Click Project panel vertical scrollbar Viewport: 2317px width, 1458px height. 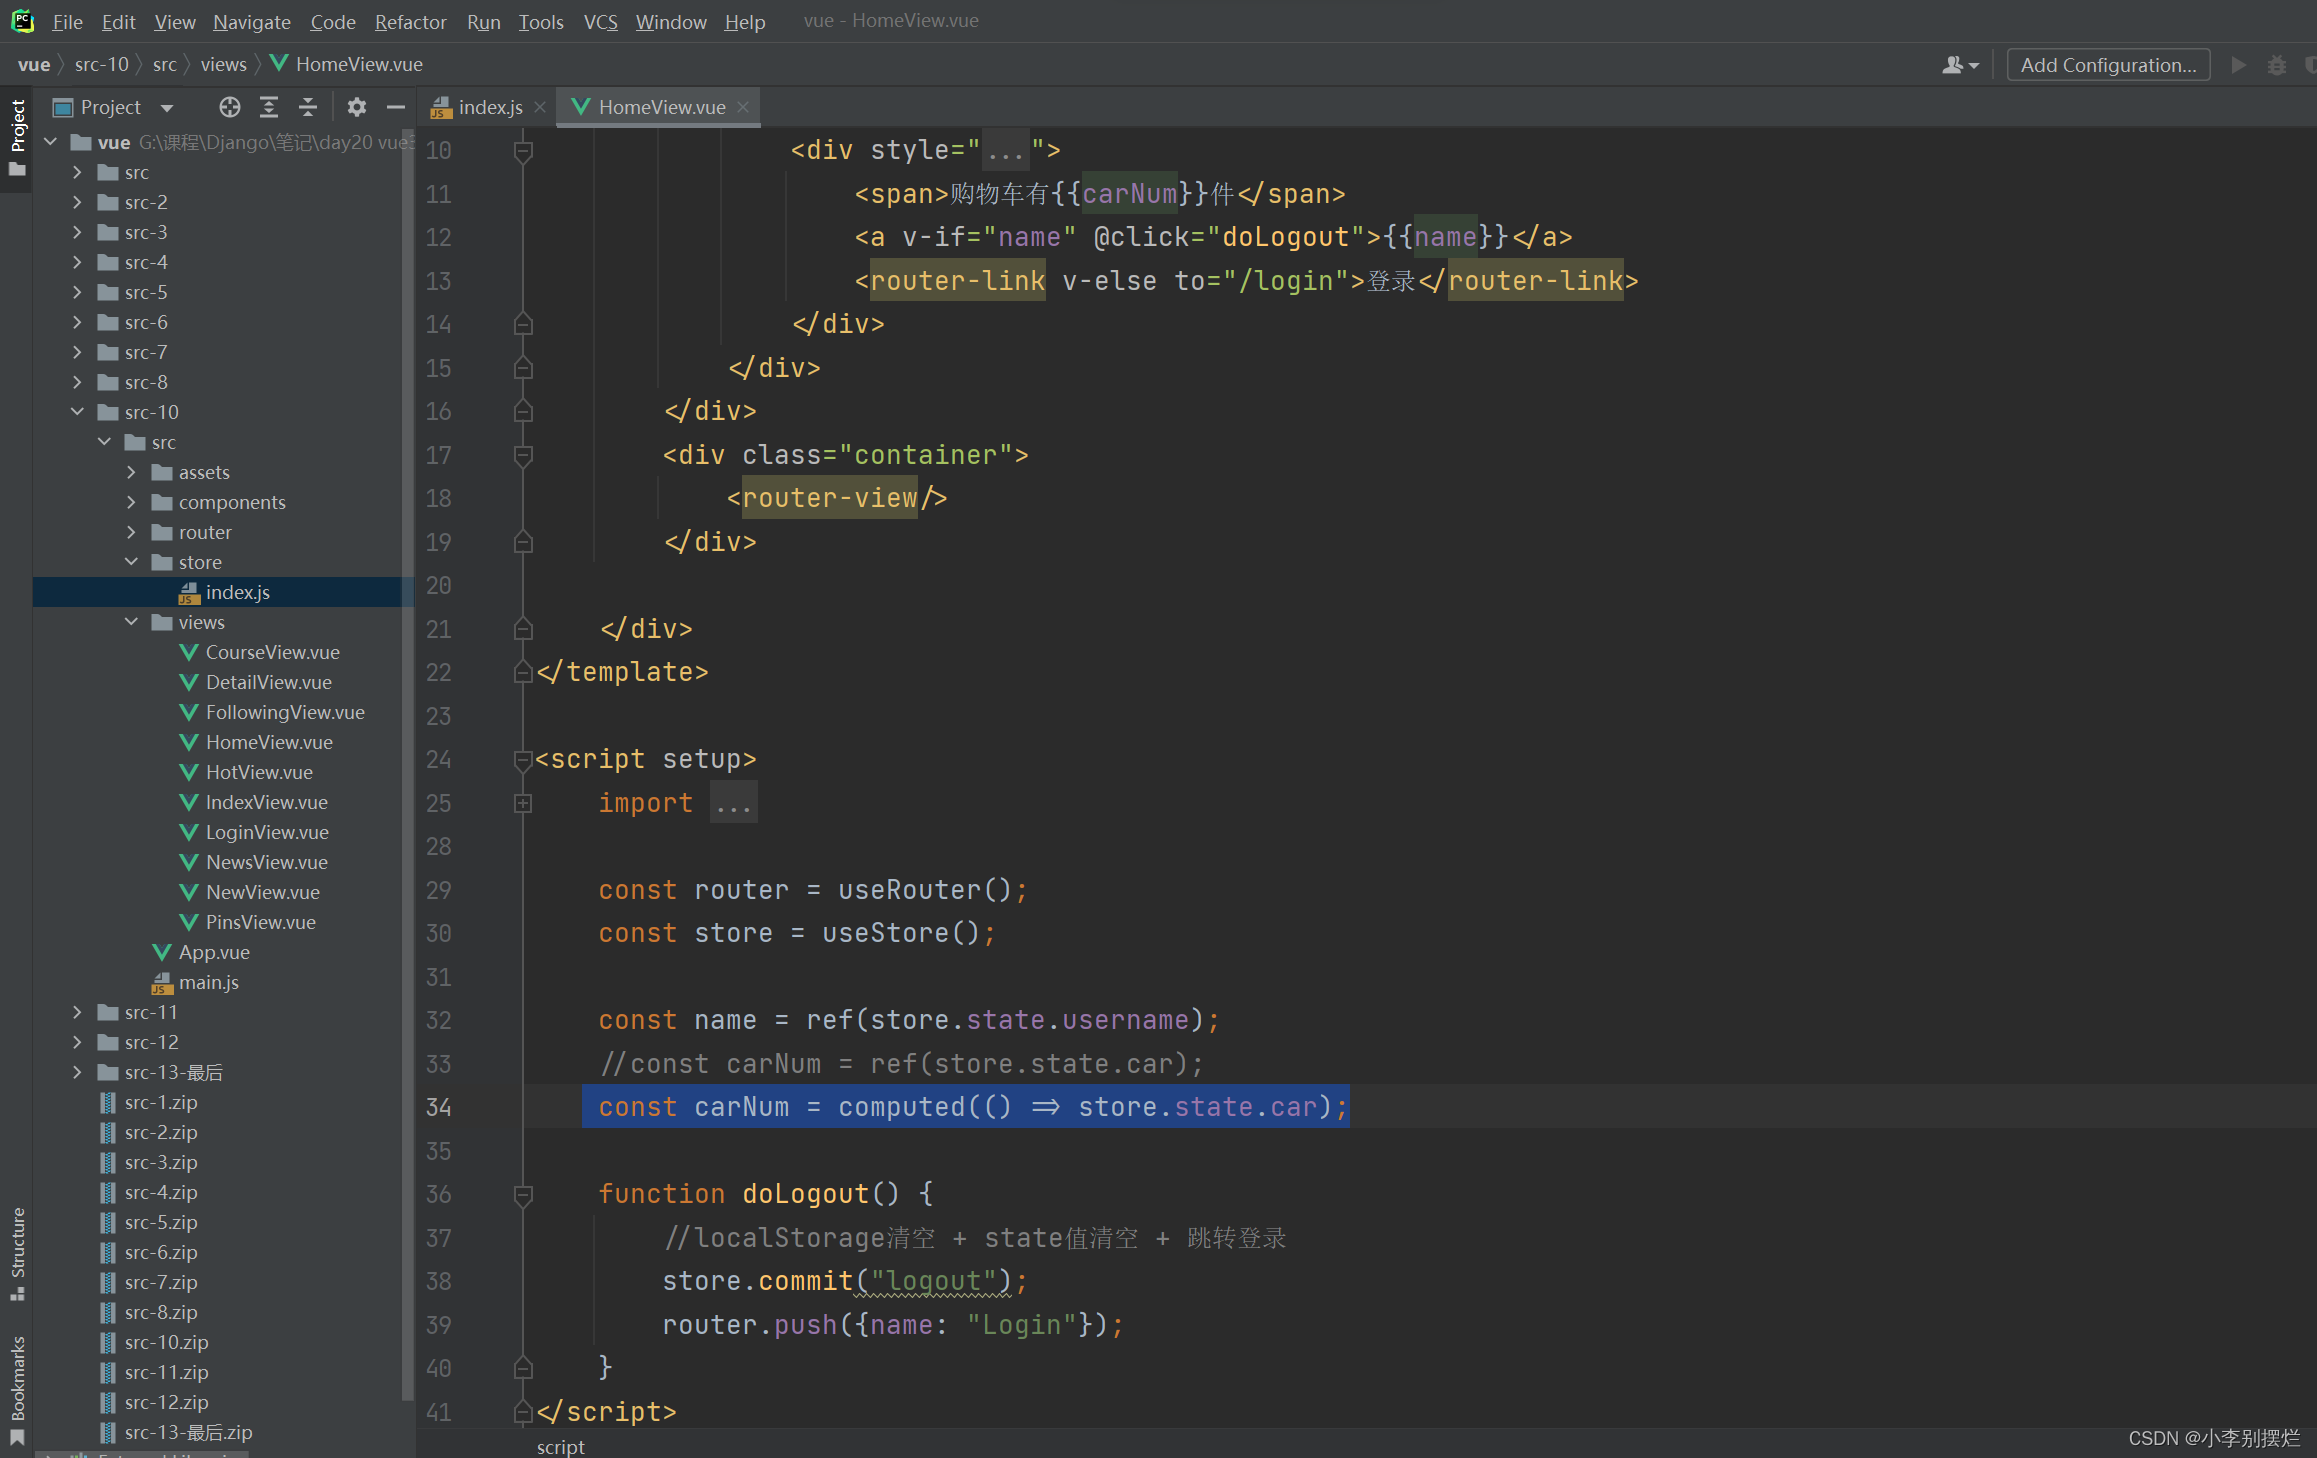coord(407,765)
